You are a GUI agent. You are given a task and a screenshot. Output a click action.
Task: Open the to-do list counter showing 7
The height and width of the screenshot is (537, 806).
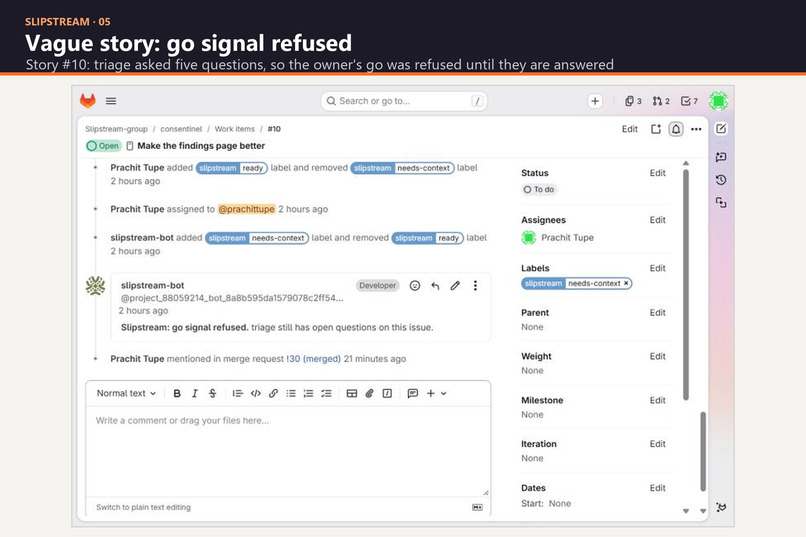[689, 101]
